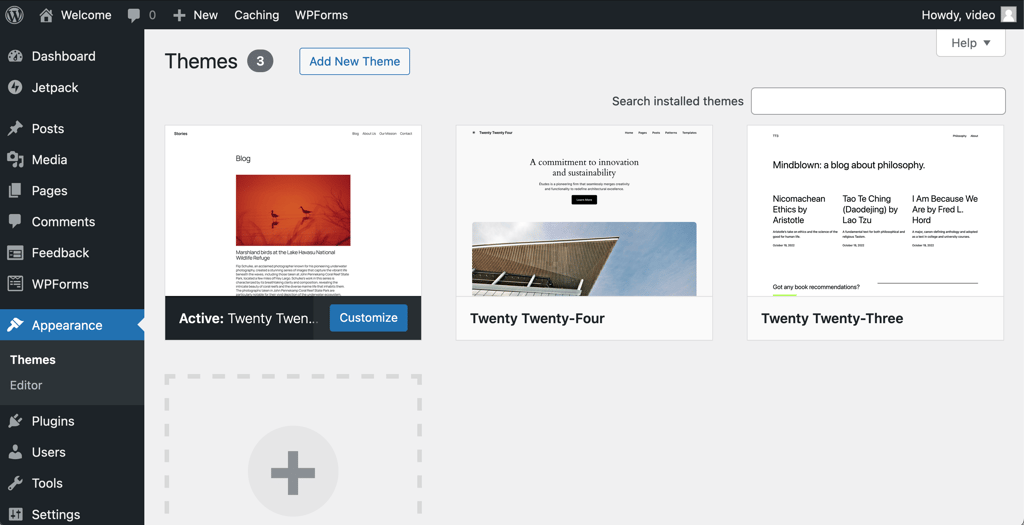
Task: Click the Users person icon
Action: coord(15,452)
